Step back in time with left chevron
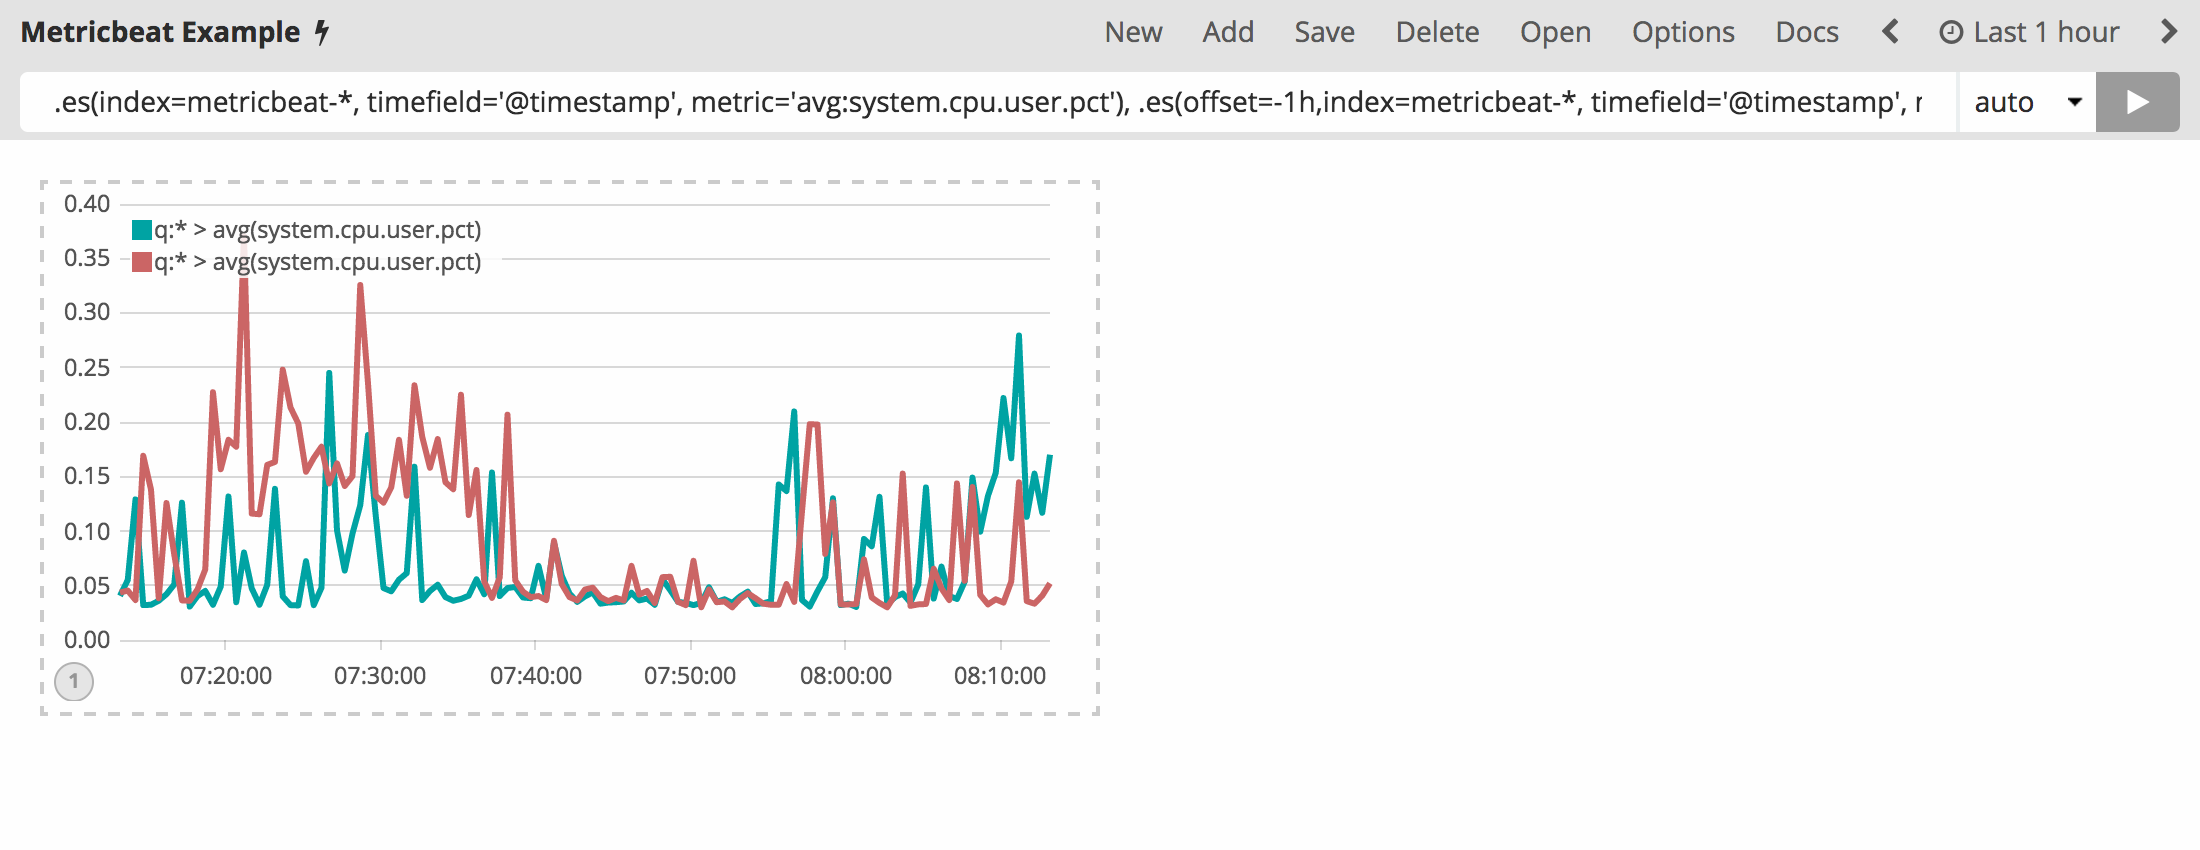 point(1890,32)
